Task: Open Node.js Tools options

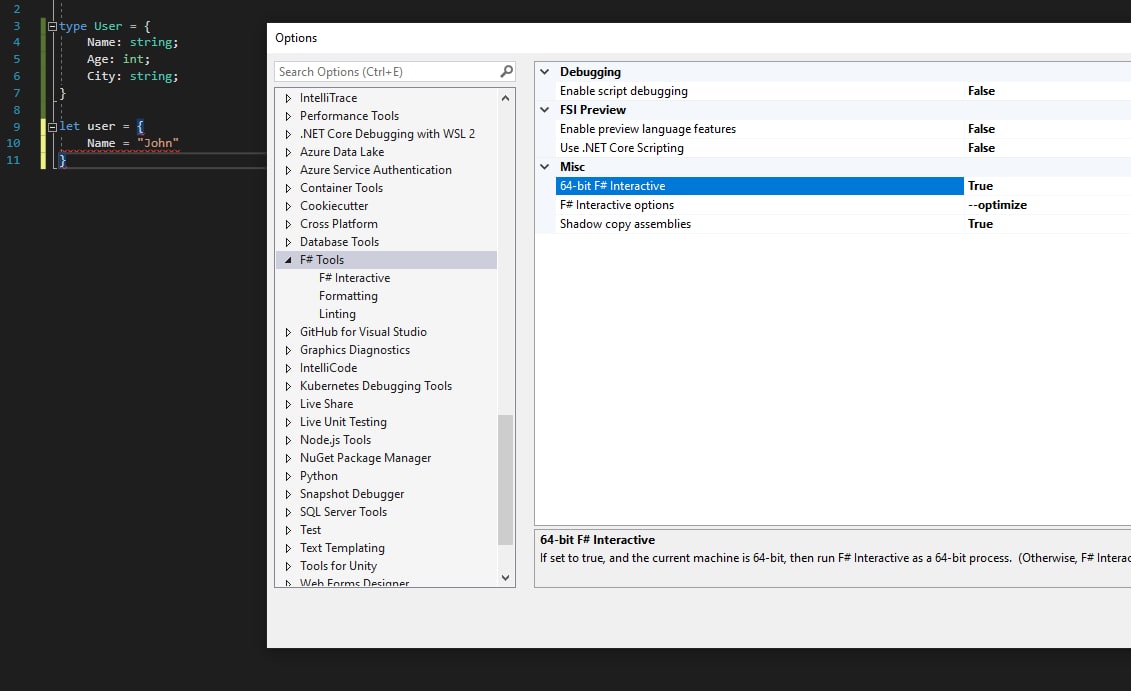Action: tap(335, 440)
